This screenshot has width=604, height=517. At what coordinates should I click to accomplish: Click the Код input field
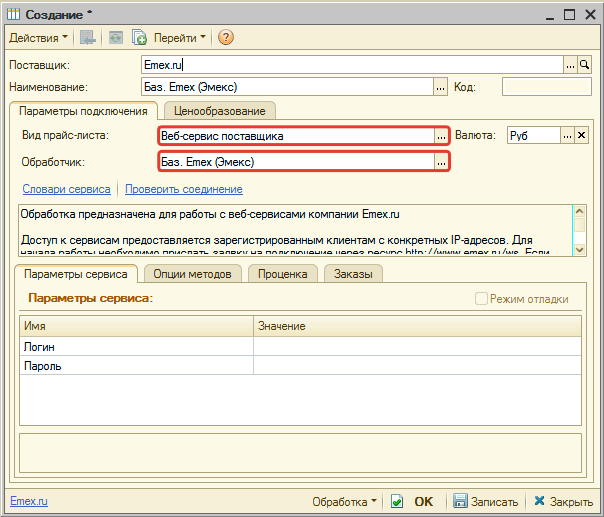tap(547, 87)
